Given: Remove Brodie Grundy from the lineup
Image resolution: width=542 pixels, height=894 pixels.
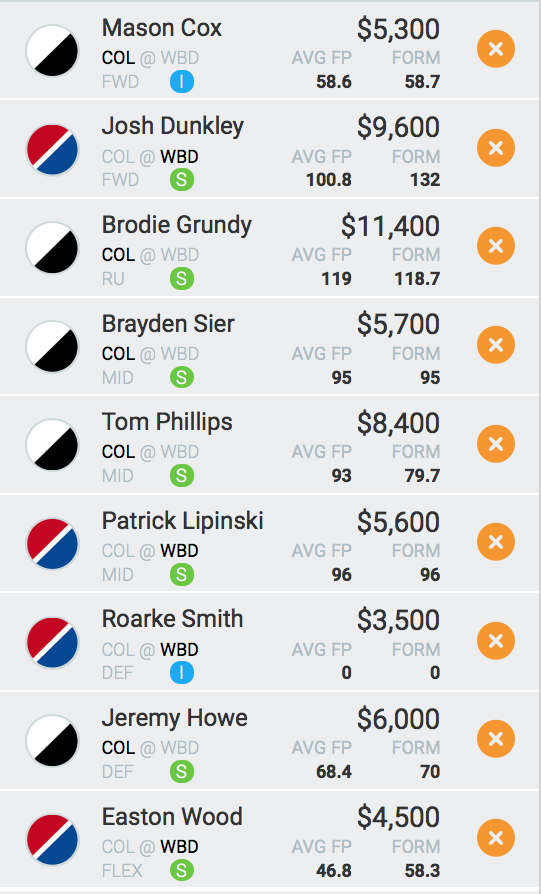Looking at the screenshot, I should (x=496, y=246).
